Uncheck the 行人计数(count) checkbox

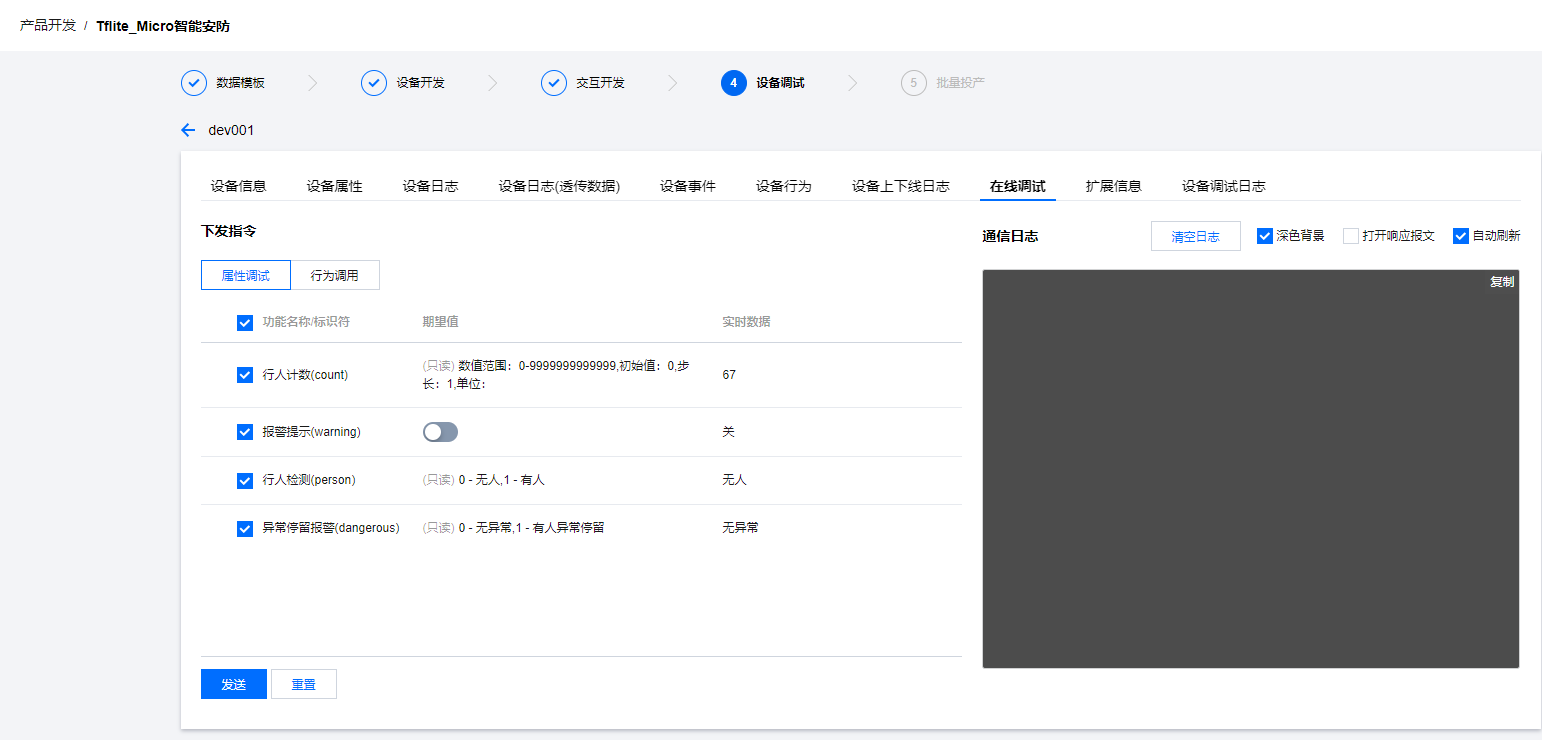[245, 375]
